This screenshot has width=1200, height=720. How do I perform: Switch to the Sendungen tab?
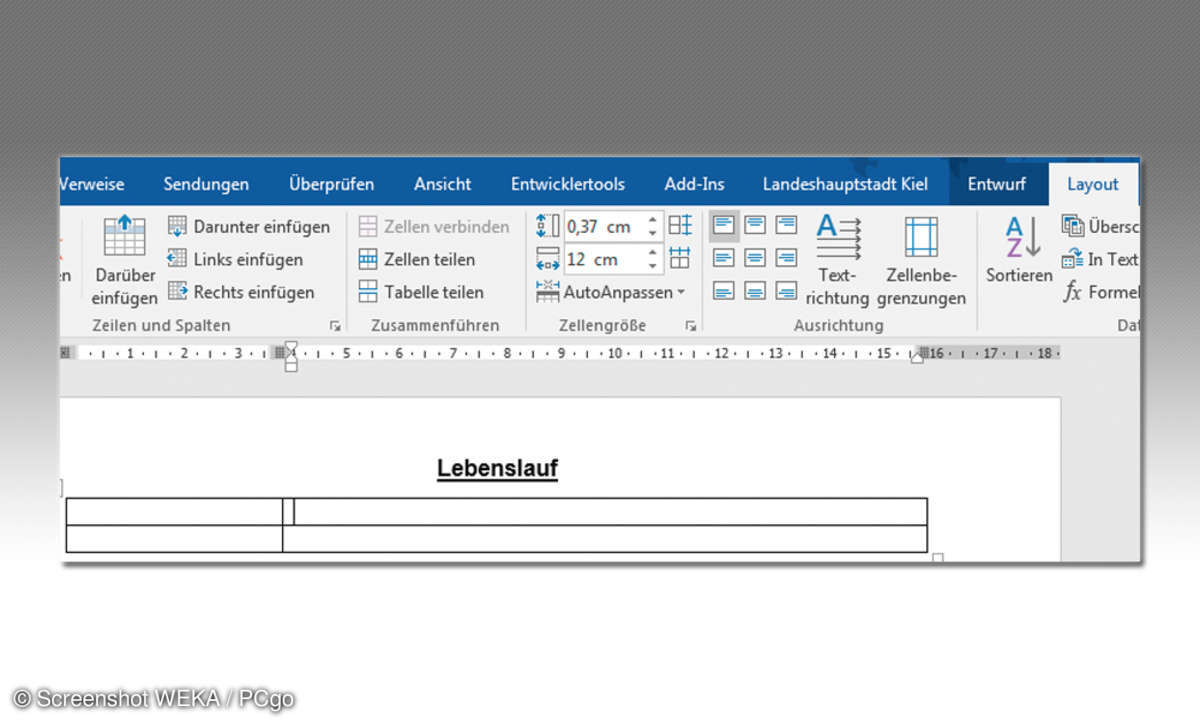point(206,184)
